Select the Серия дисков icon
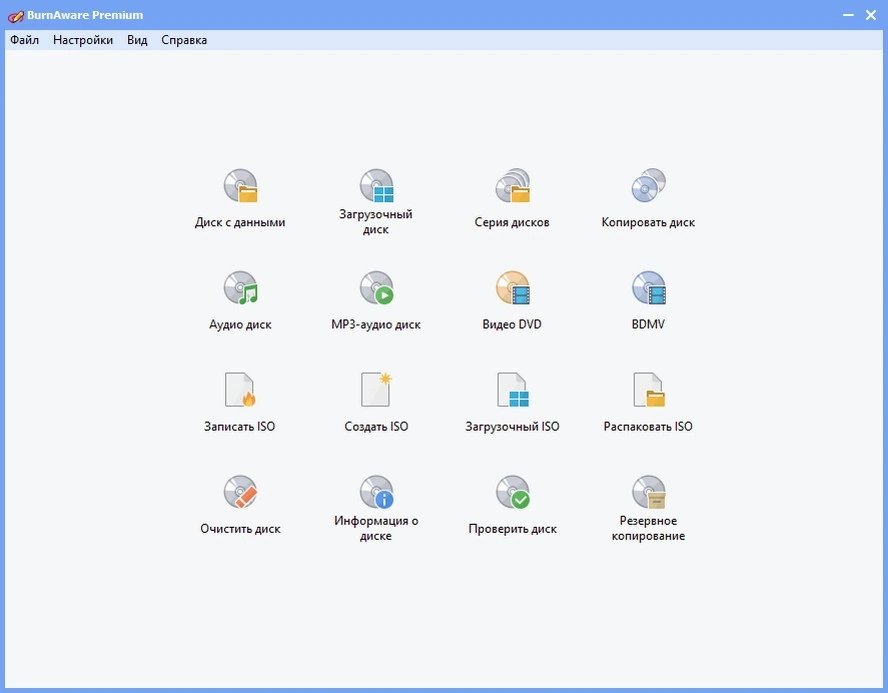This screenshot has width=888, height=693. (x=513, y=186)
